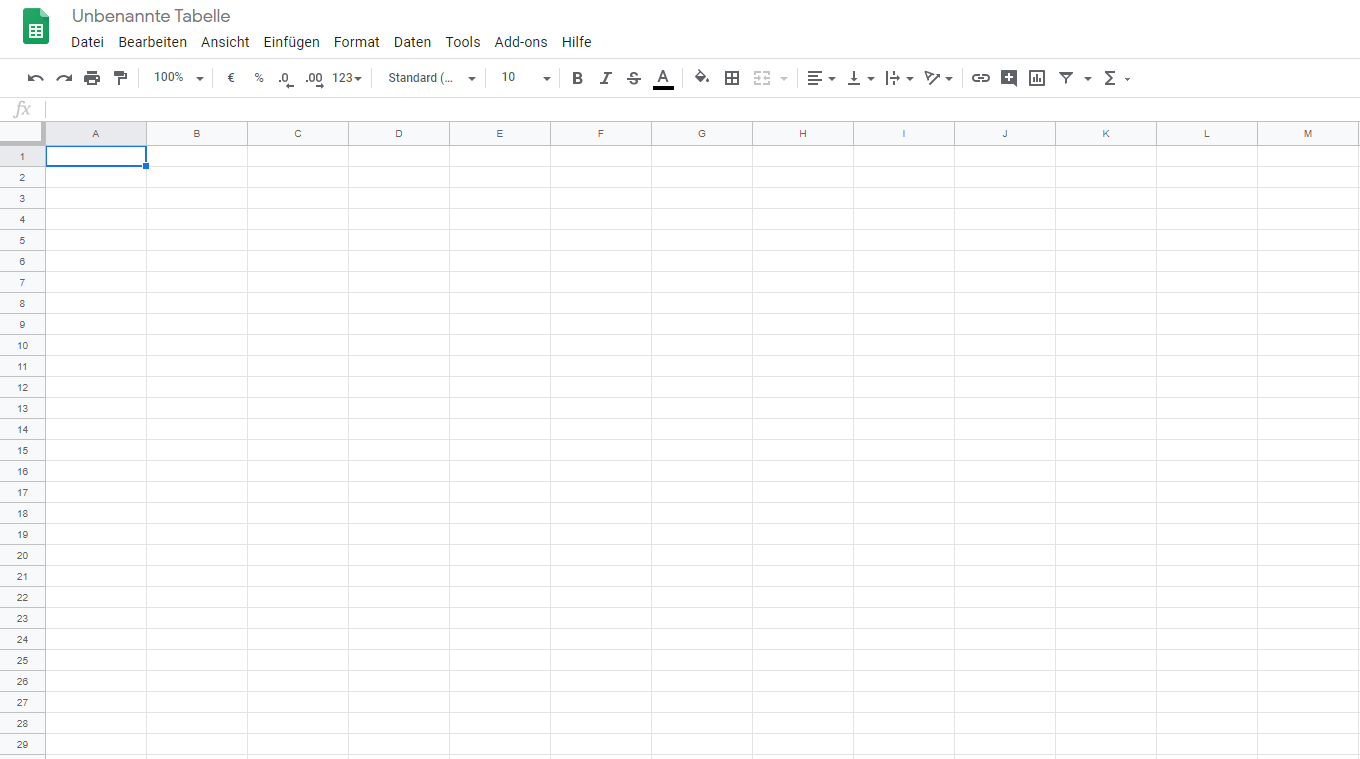Select row 15 header
Image resolution: width=1360 pixels, height=759 pixels.
pos(22,450)
